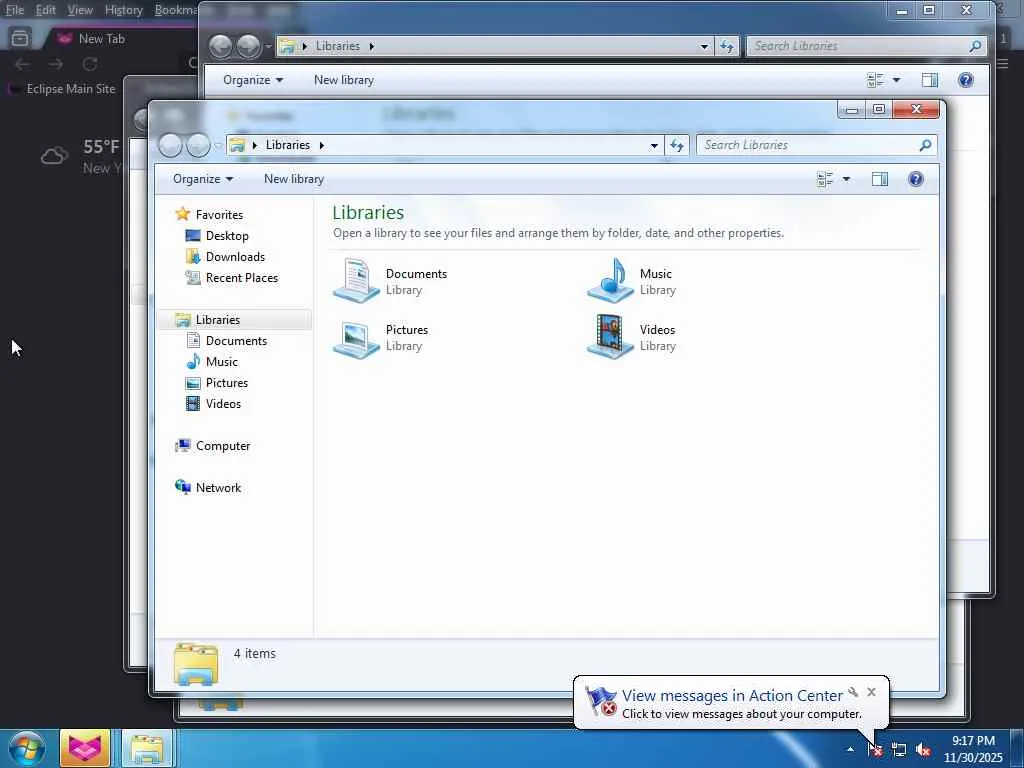Click wrench icon in Action Center balloon

coord(853,692)
